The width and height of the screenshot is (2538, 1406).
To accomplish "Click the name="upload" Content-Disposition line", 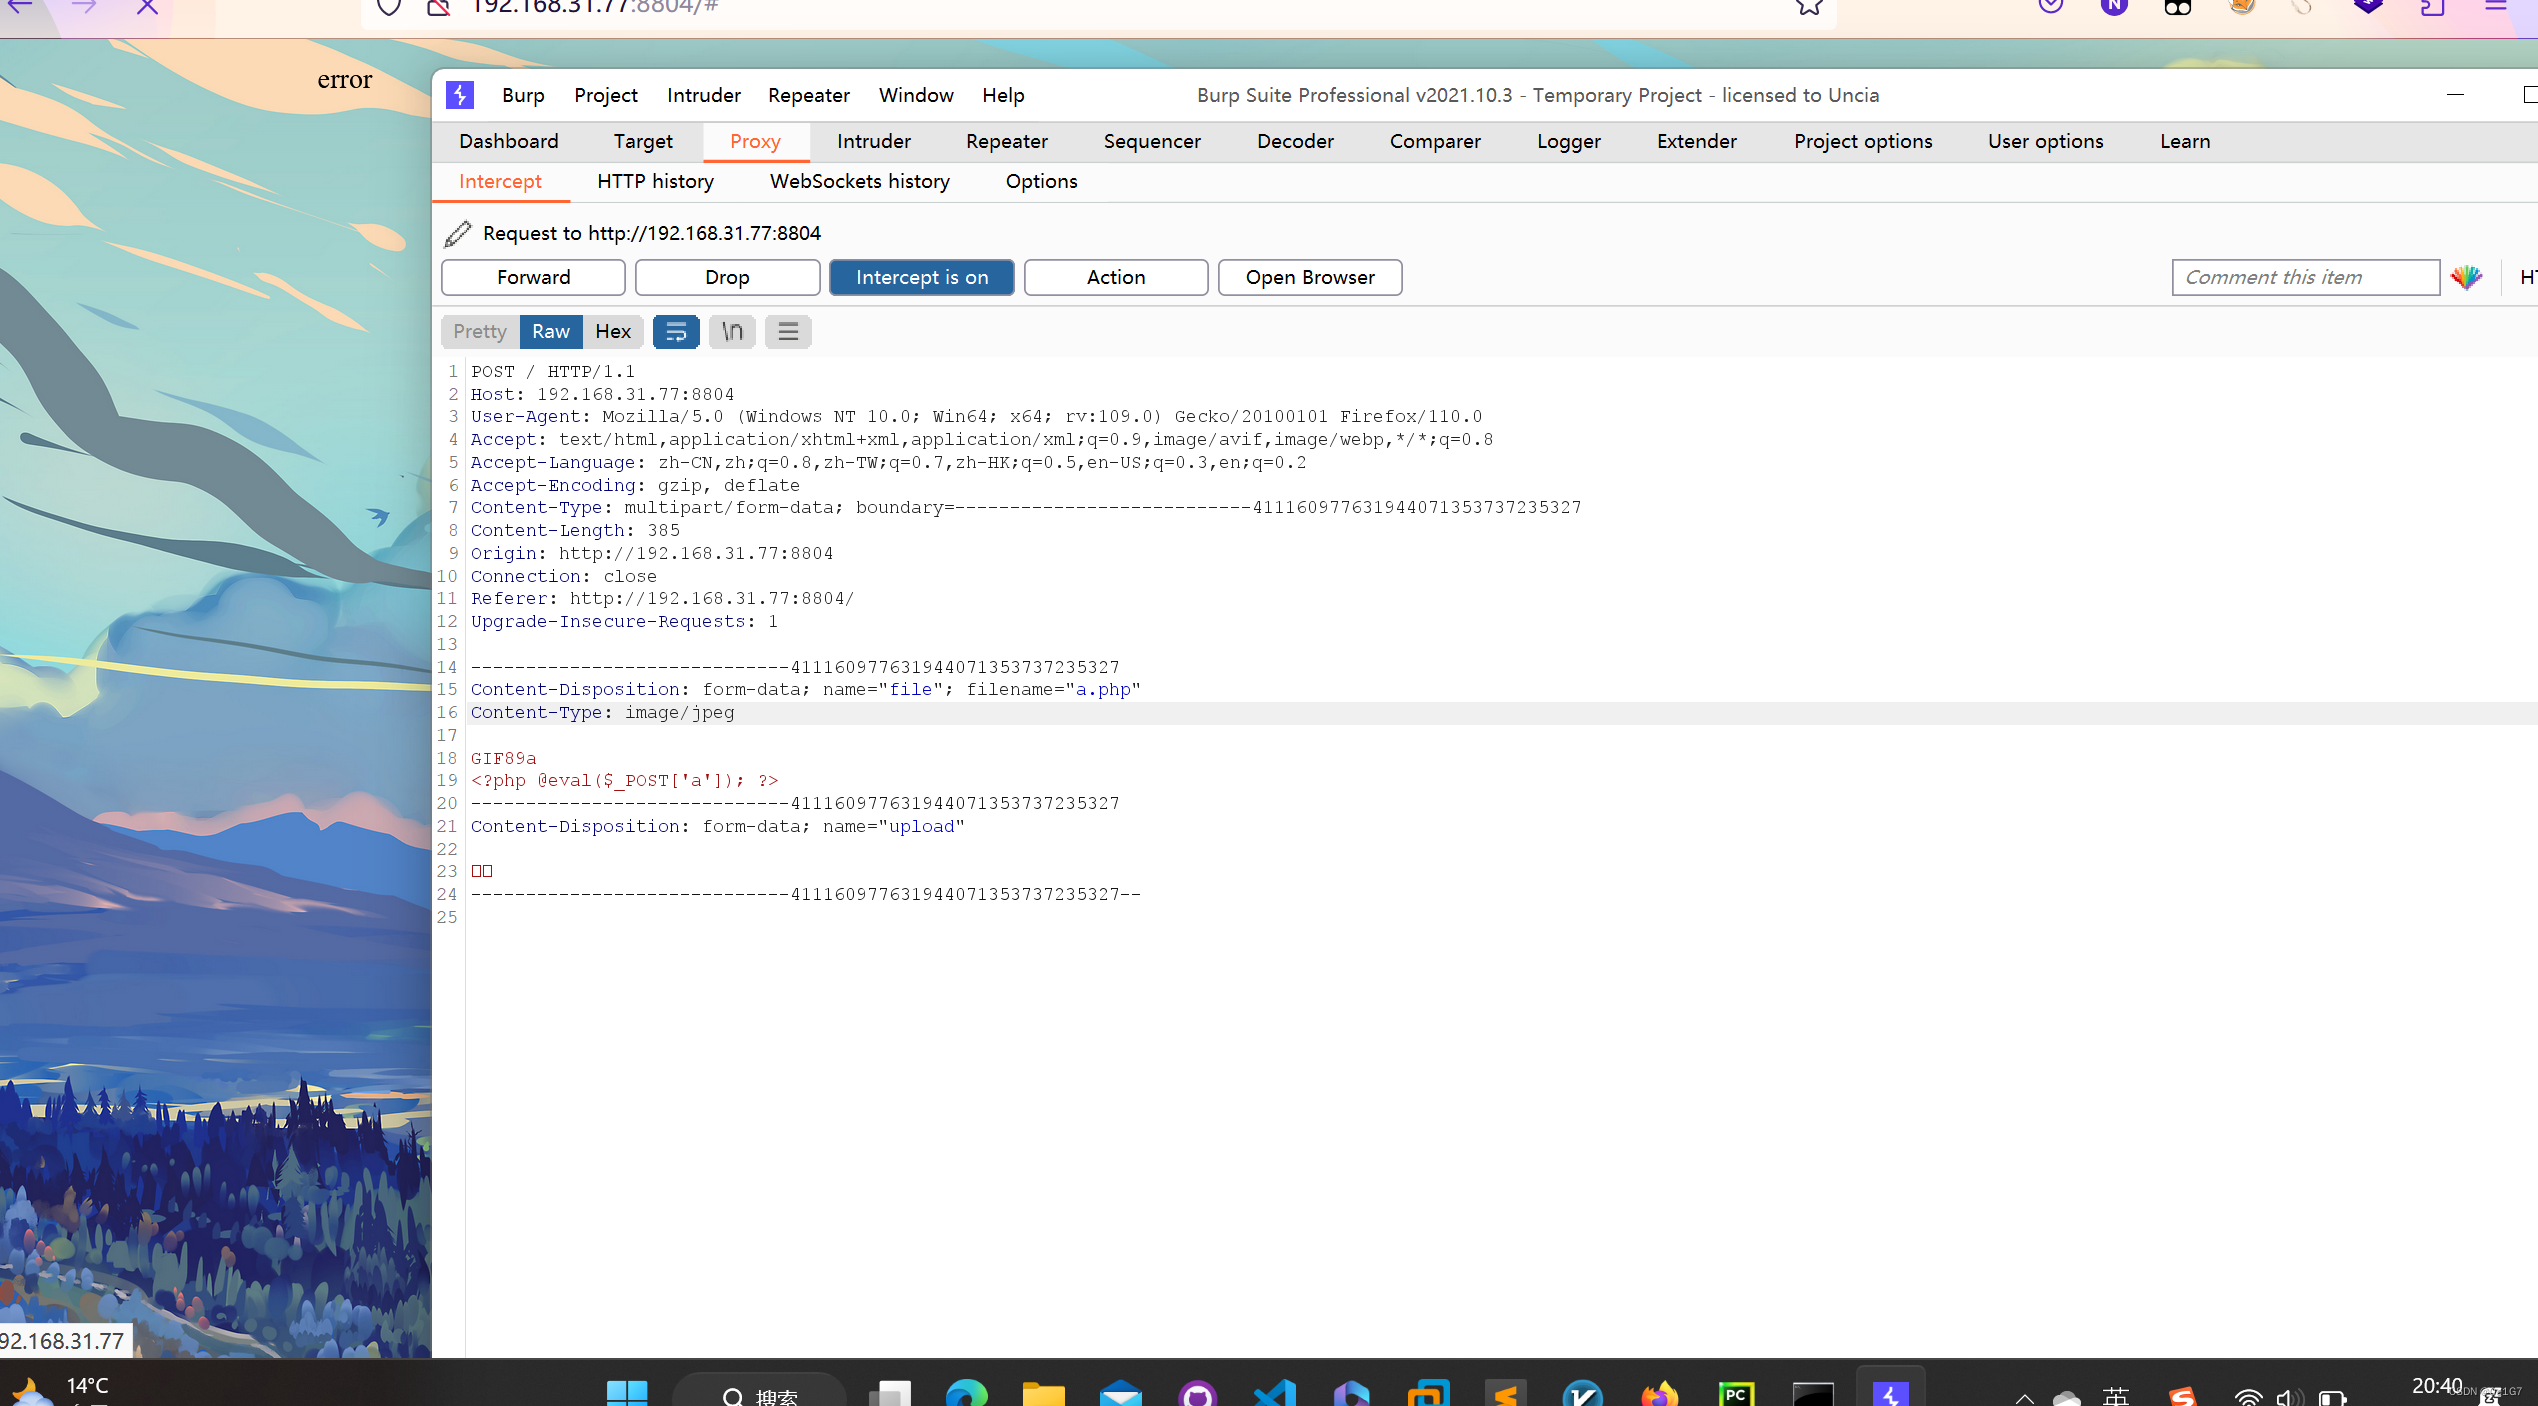I will [x=718, y=827].
